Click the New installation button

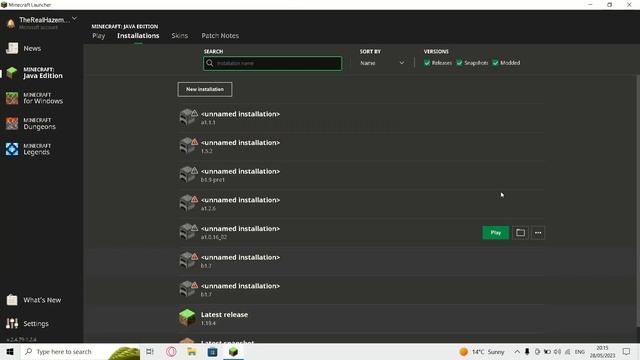coord(205,89)
